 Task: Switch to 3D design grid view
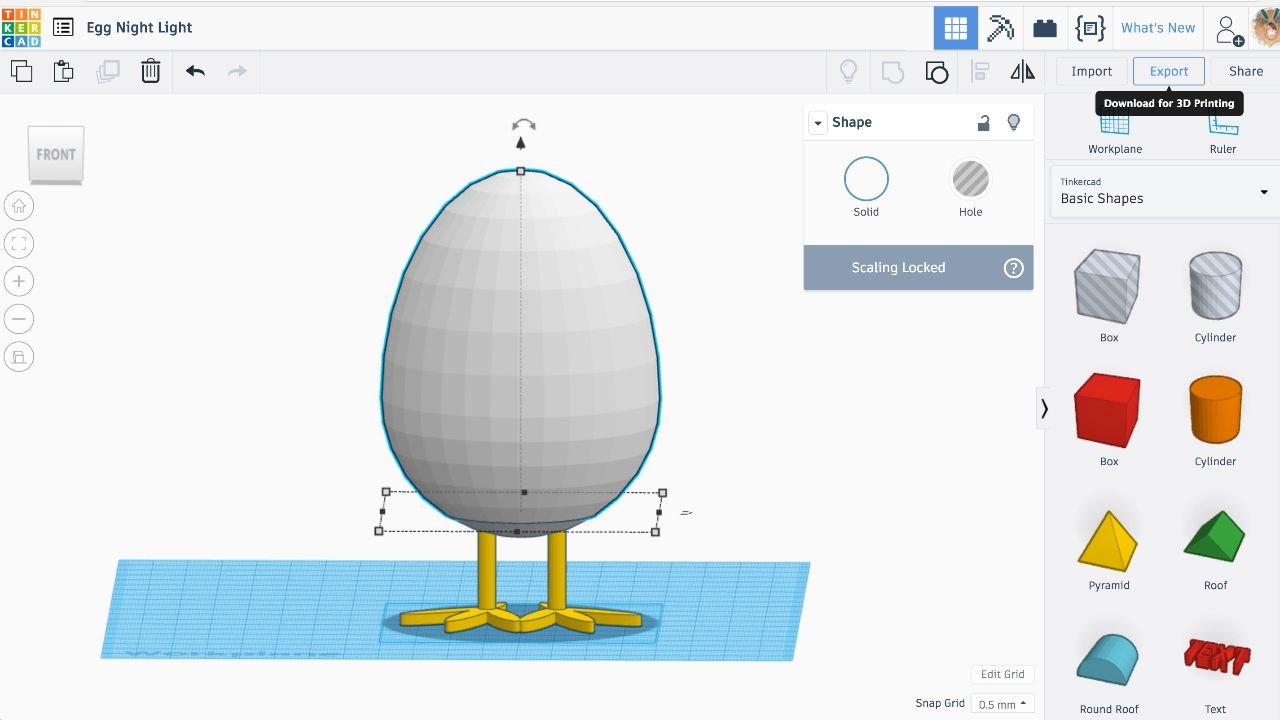pos(956,28)
